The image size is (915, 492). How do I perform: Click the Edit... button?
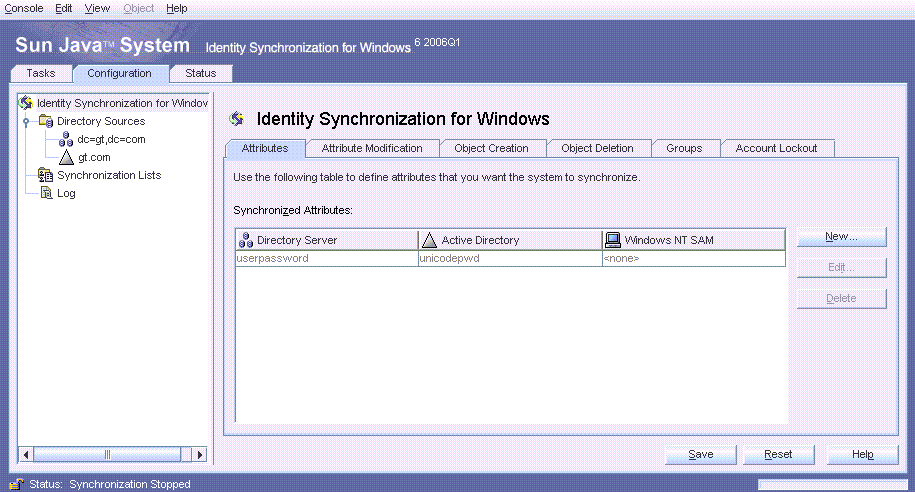pos(841,267)
